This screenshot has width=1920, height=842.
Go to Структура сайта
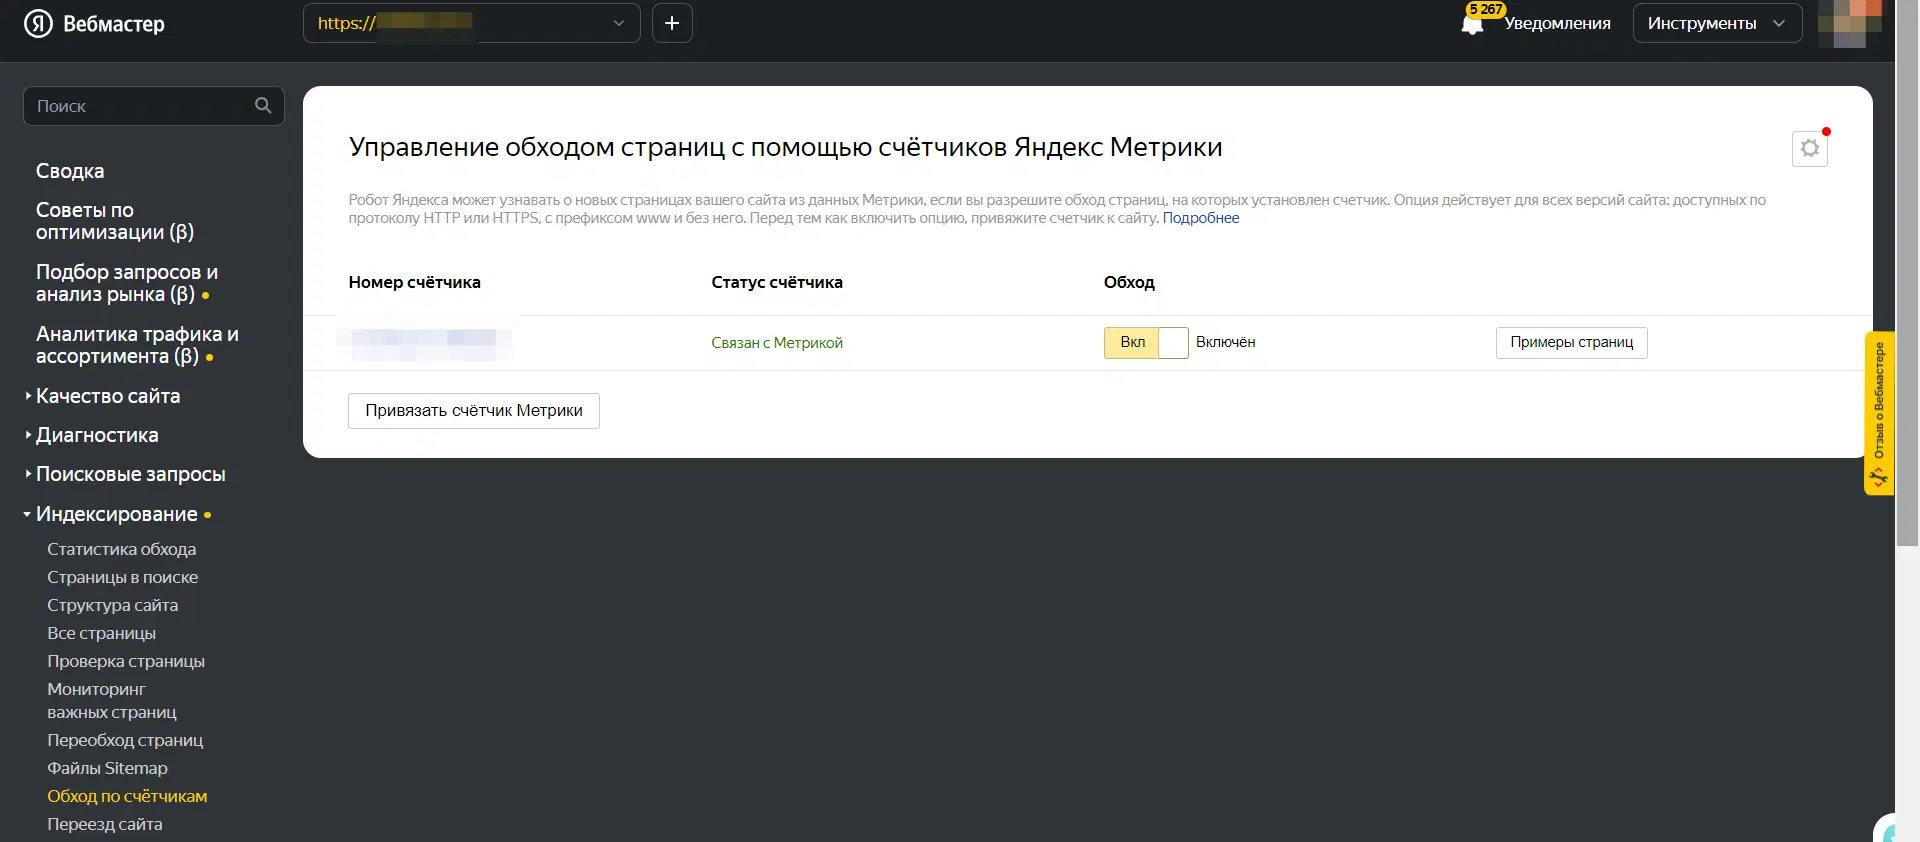click(113, 605)
